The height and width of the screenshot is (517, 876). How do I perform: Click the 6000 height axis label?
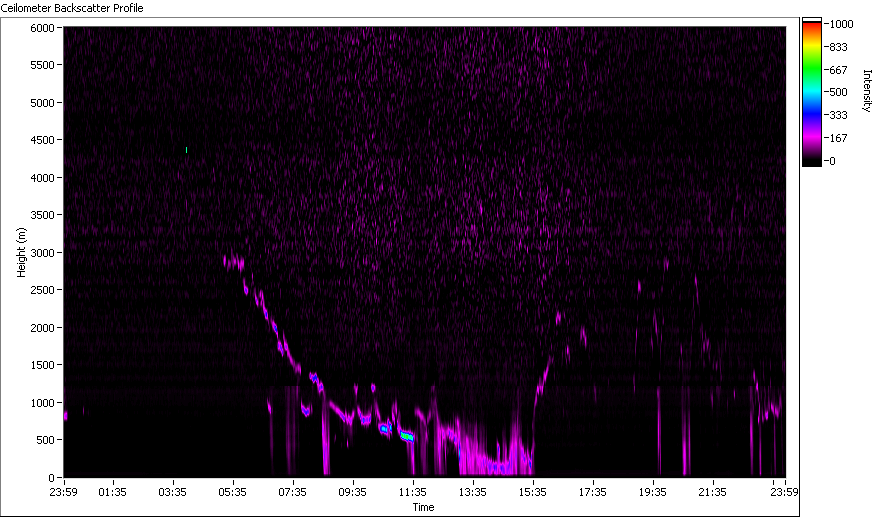pos(42,28)
